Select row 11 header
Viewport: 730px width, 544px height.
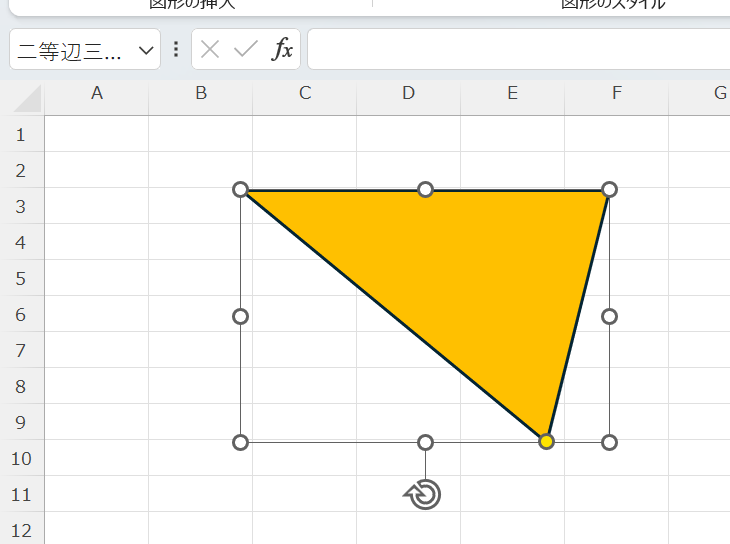(22, 495)
